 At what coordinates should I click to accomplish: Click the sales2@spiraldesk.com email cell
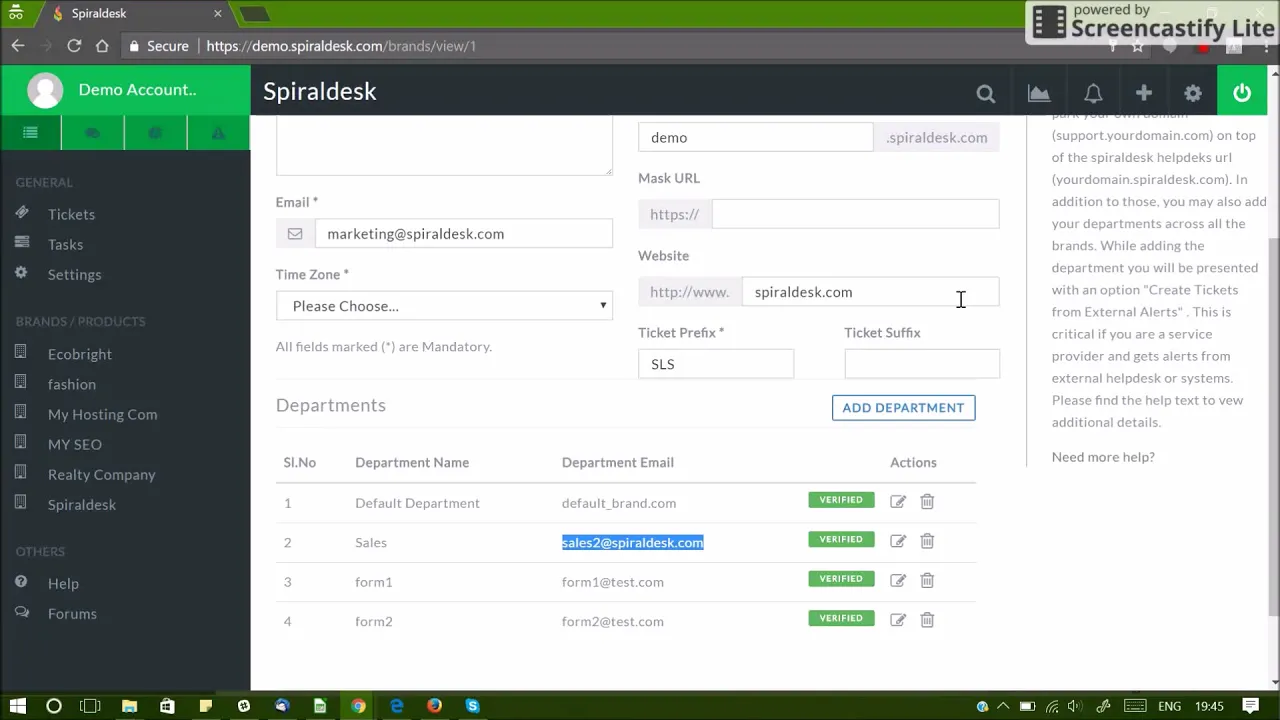(632, 542)
